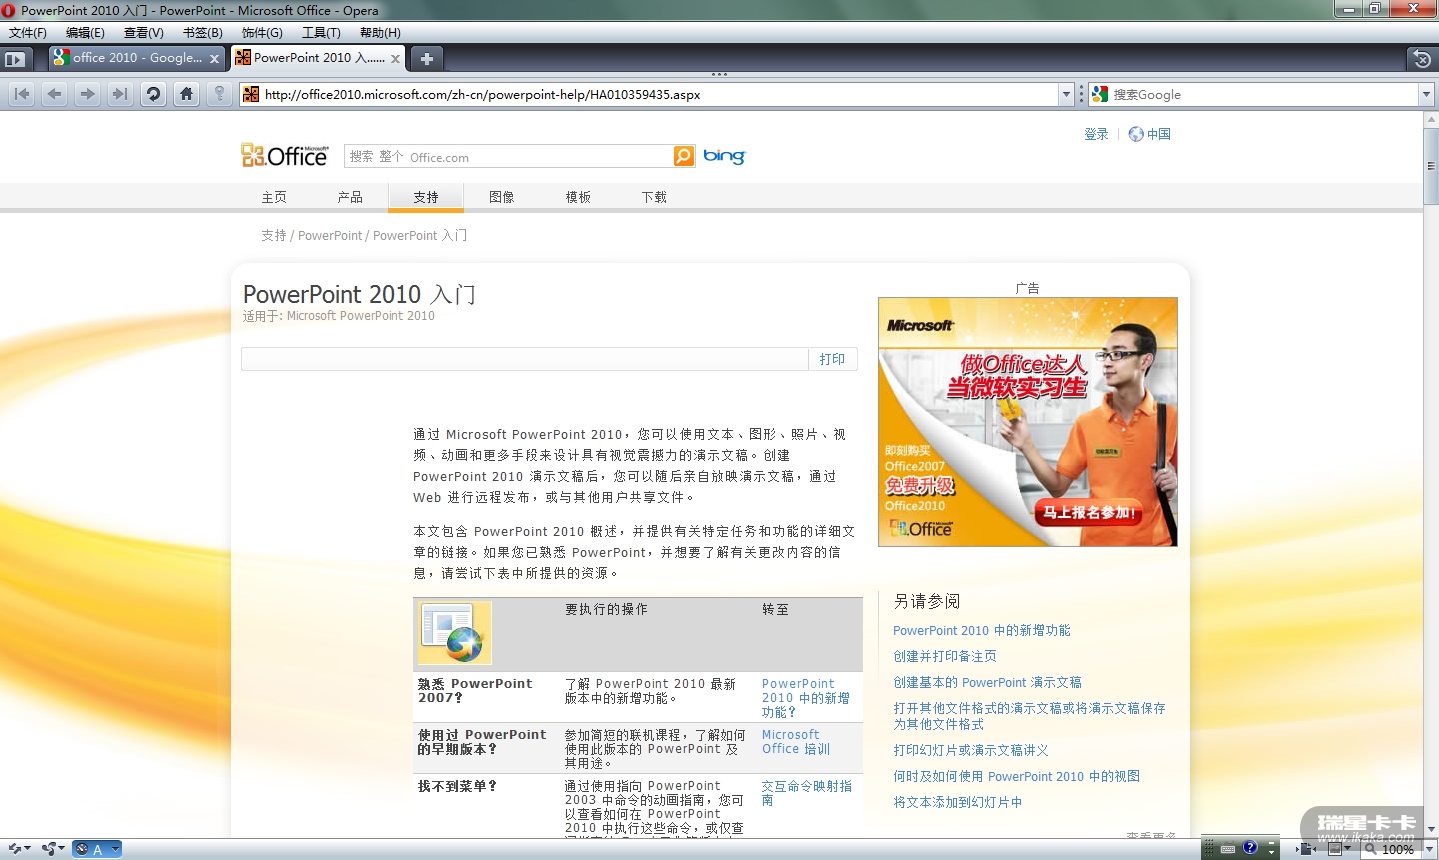Open a new tab with the plus button

point(426,59)
